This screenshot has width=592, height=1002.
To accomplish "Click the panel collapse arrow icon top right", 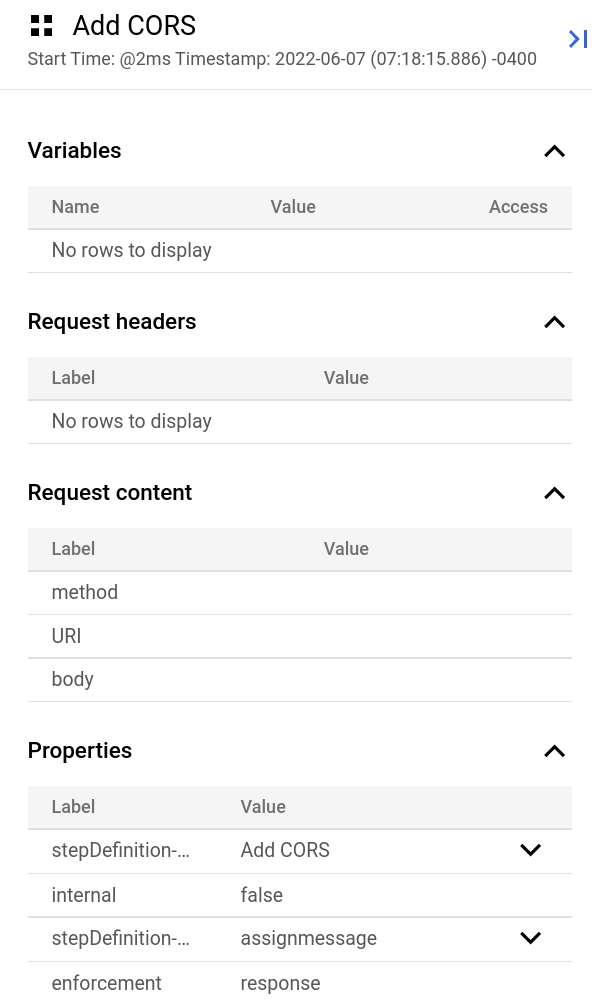I will 577,38.
